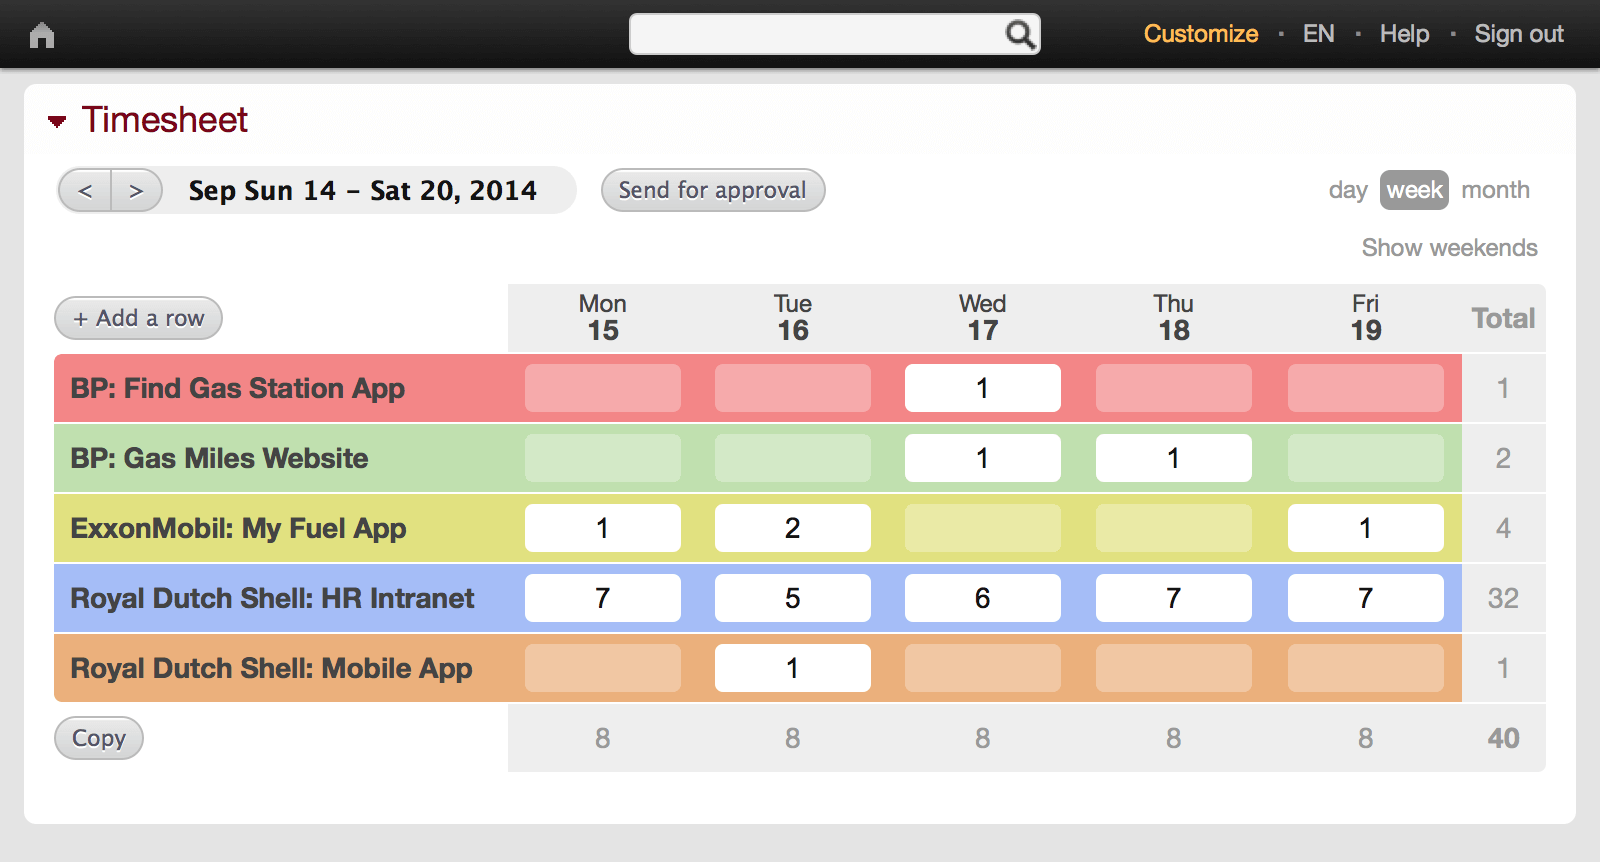
Task: Select Royal Dutch Shell: HR Intranet label
Action: click(x=272, y=598)
